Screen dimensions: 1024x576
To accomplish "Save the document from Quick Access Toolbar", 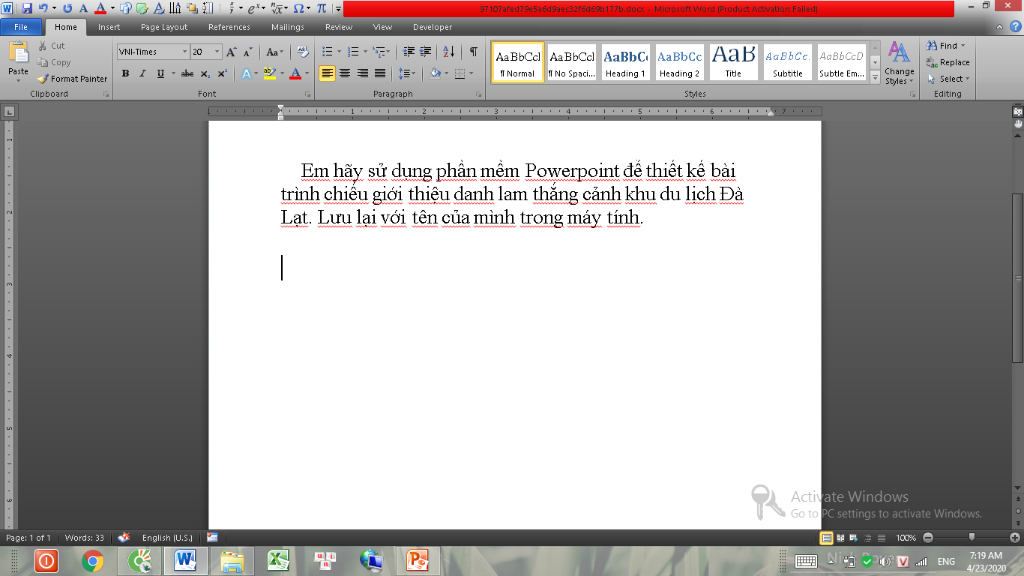I will point(27,8).
